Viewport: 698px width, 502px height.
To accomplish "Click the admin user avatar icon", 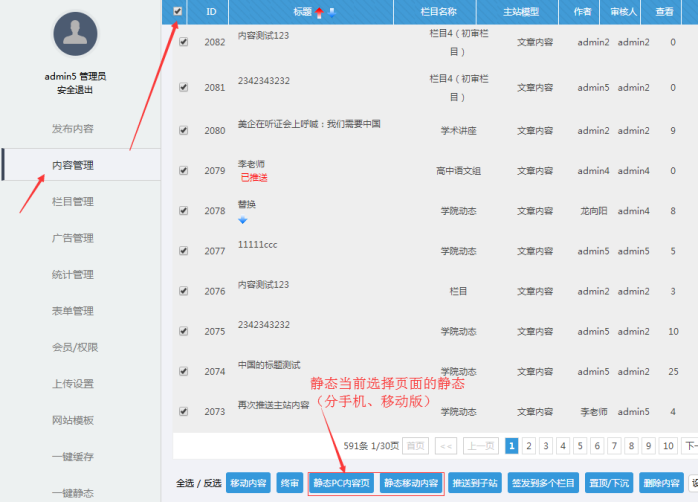I will point(80,37).
